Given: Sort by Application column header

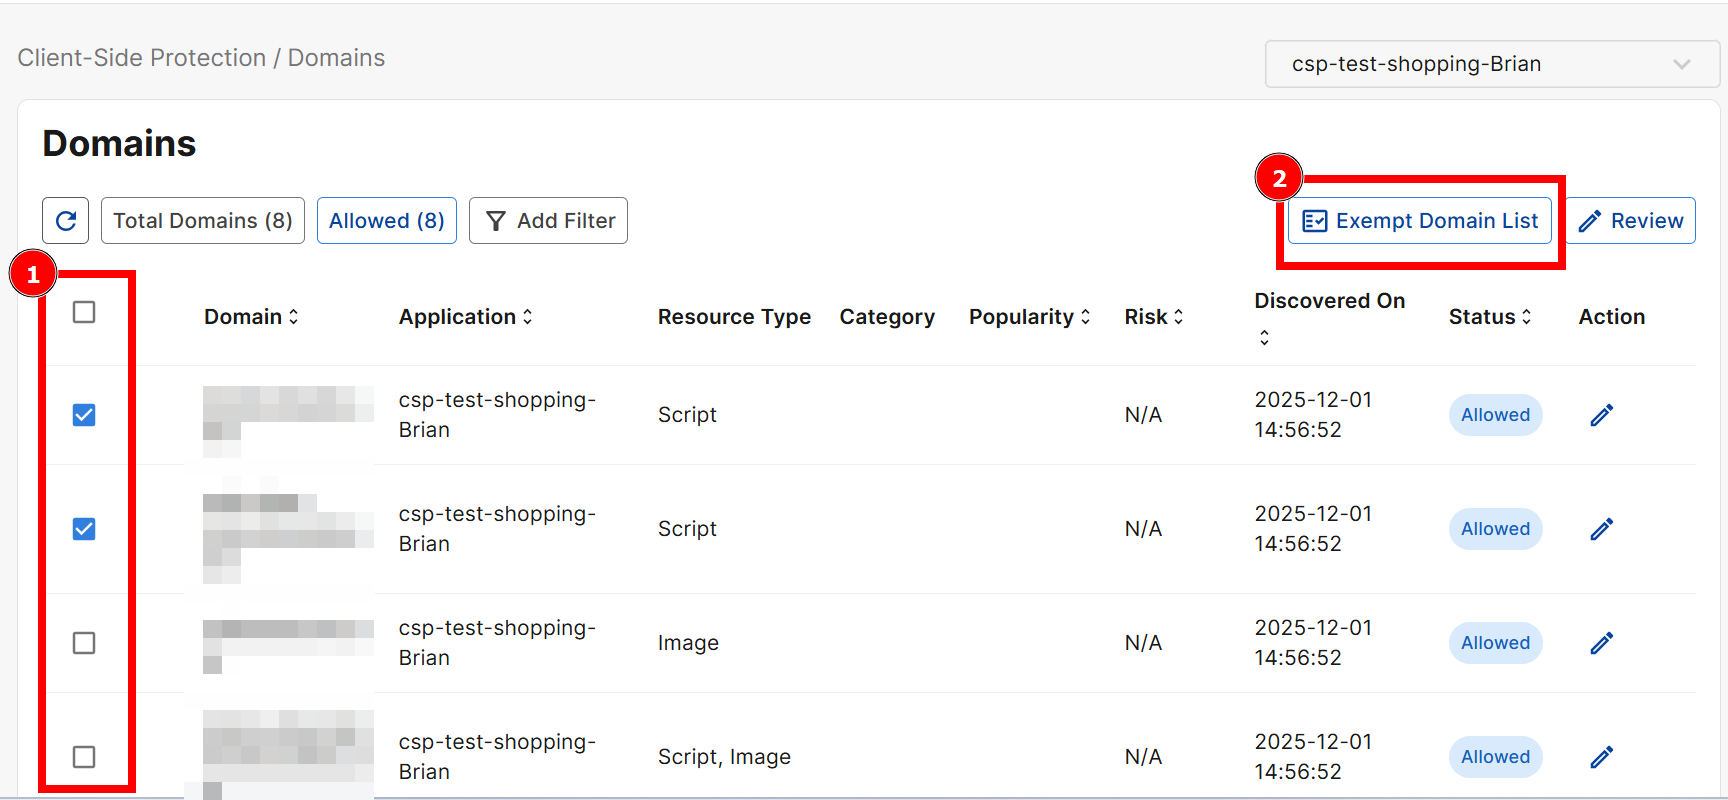Looking at the screenshot, I should coord(465,317).
